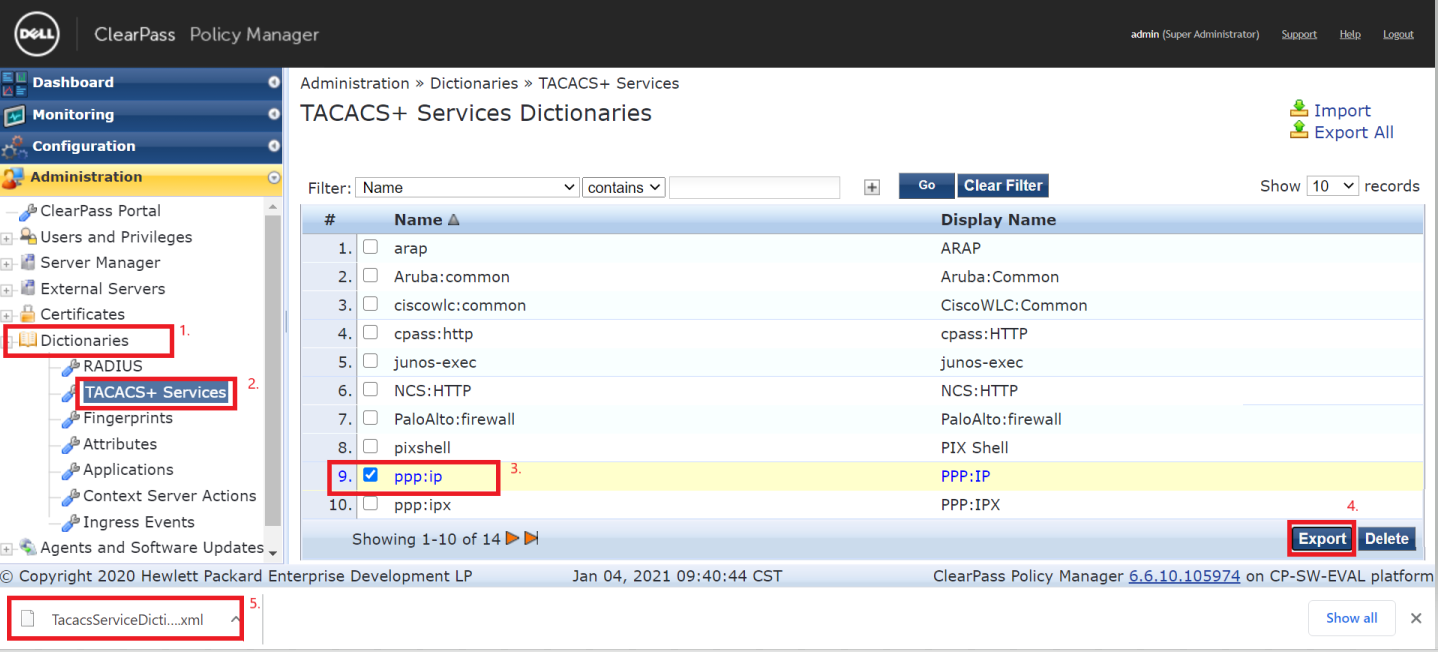Open the Show records count dropdown
1438x652 pixels.
1333,186
